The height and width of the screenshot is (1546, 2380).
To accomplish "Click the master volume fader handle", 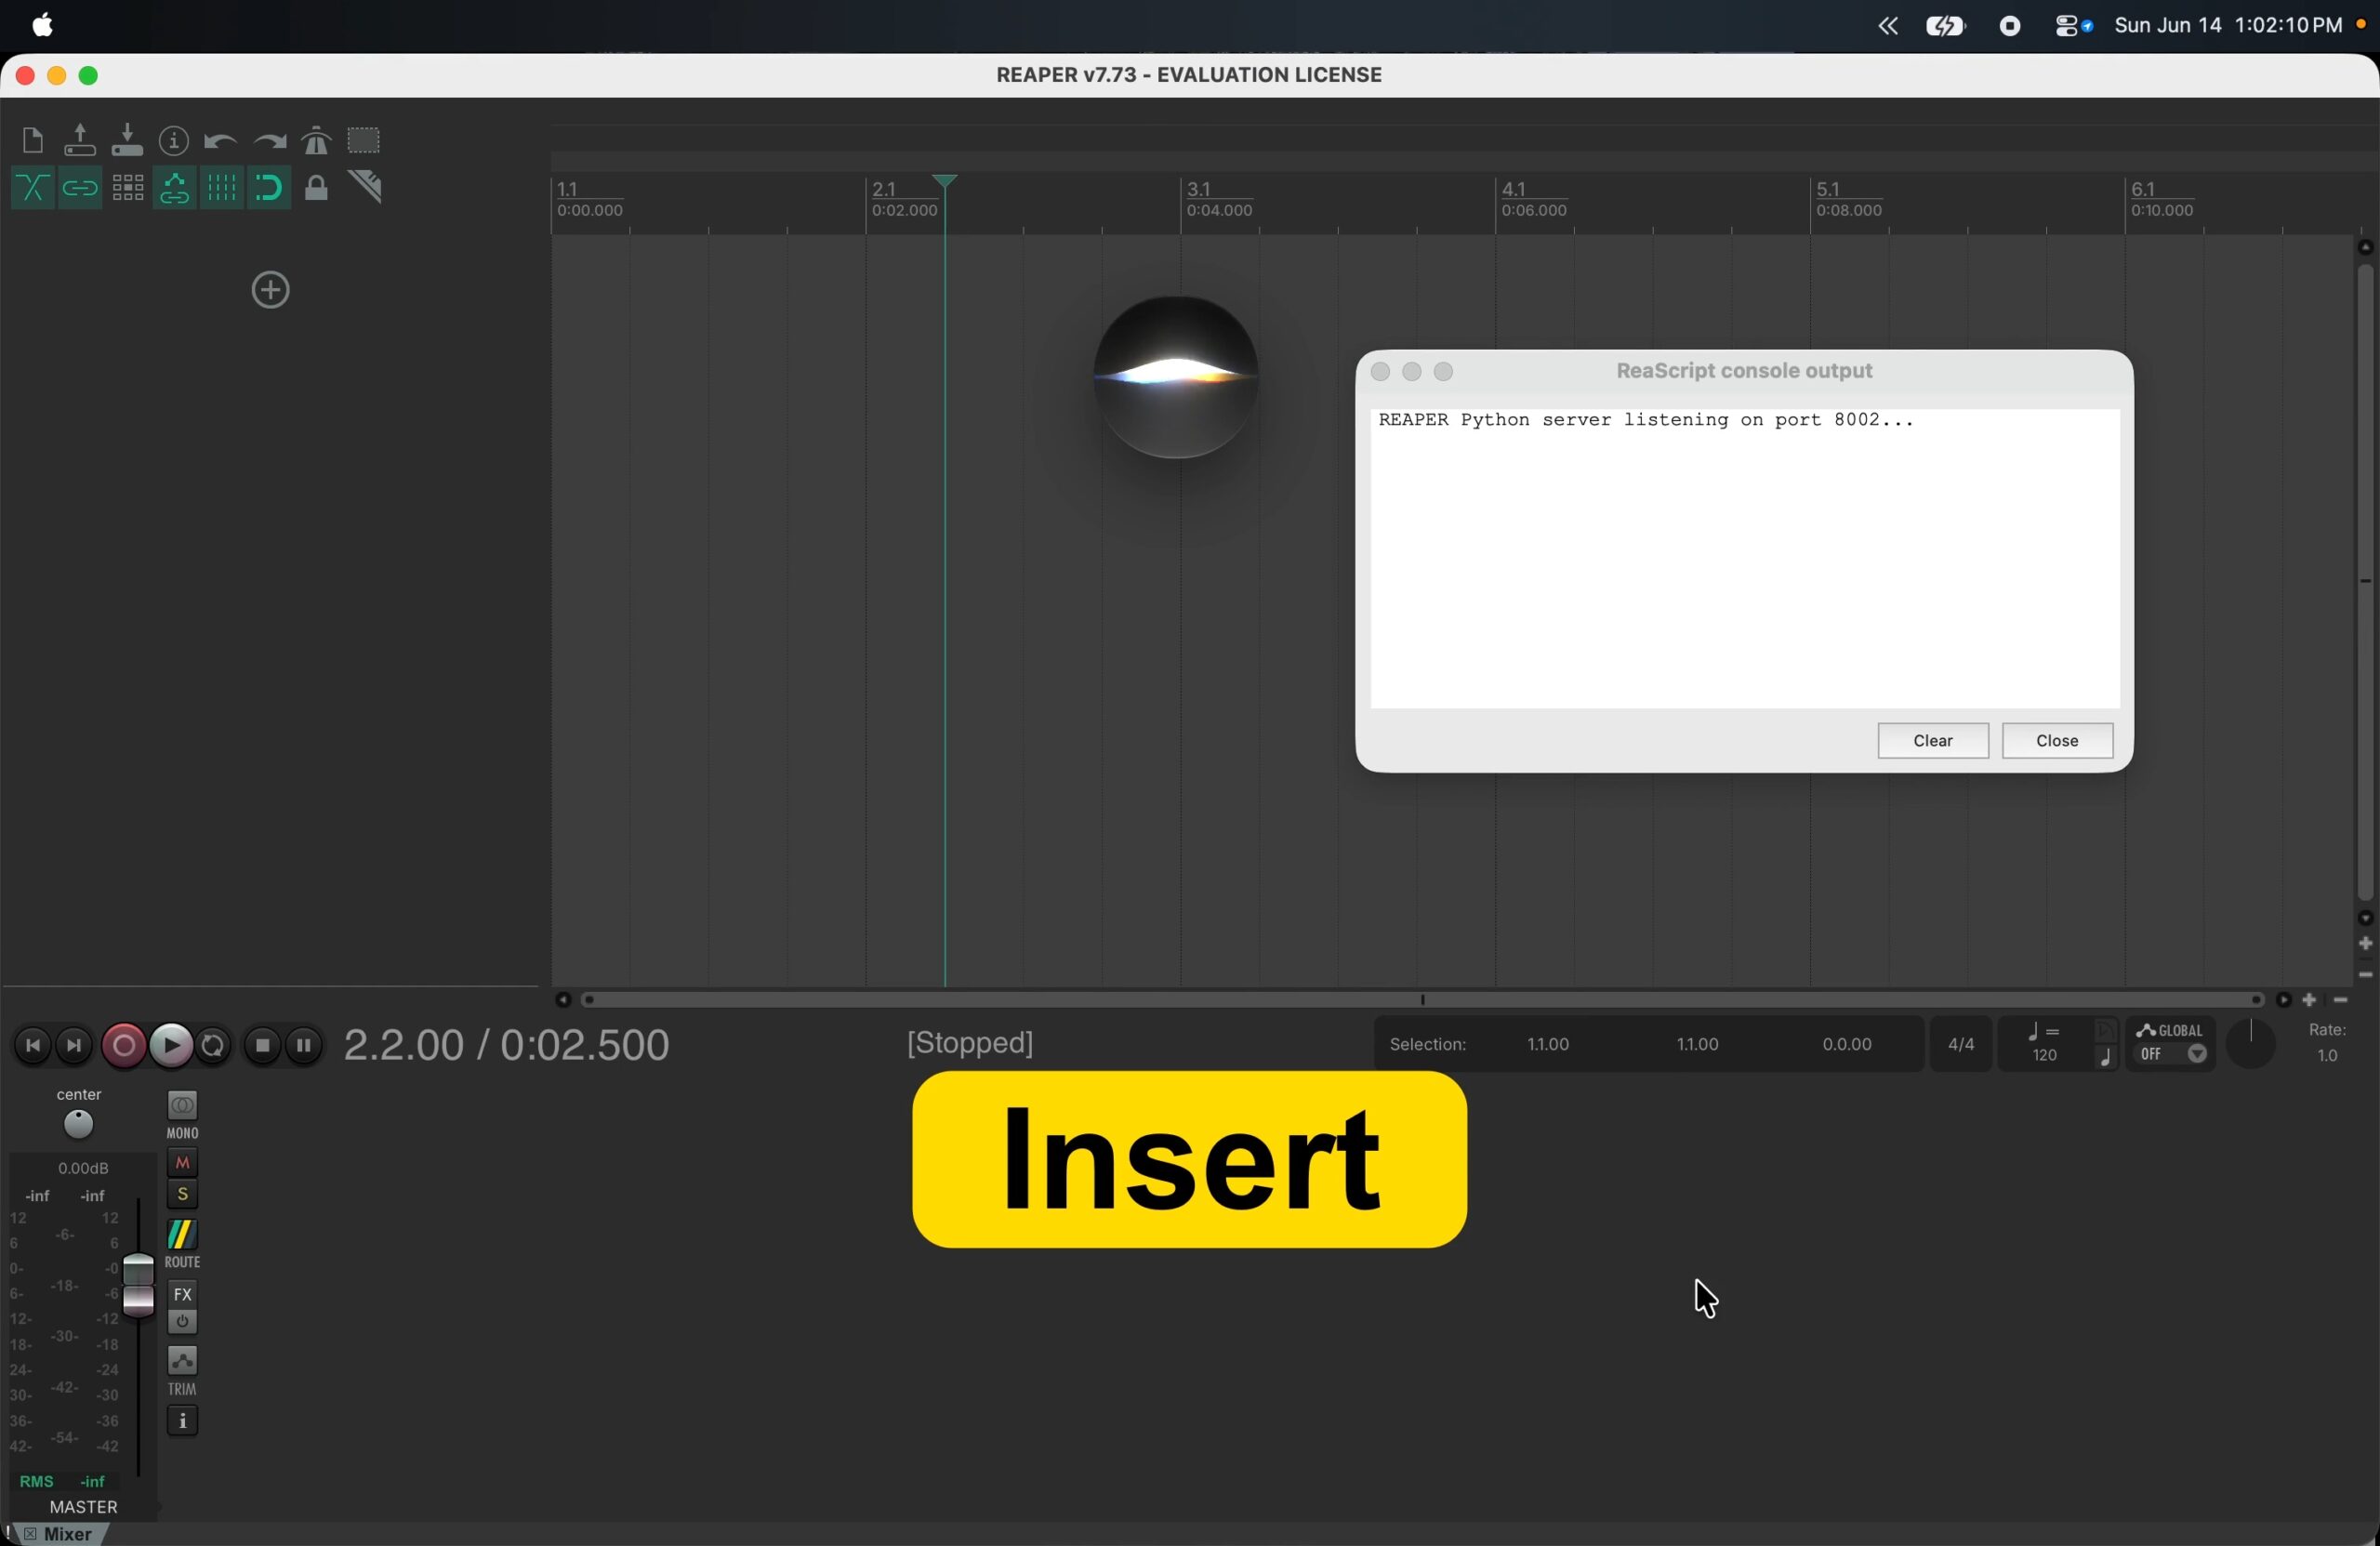I will pyautogui.click(x=139, y=1287).
